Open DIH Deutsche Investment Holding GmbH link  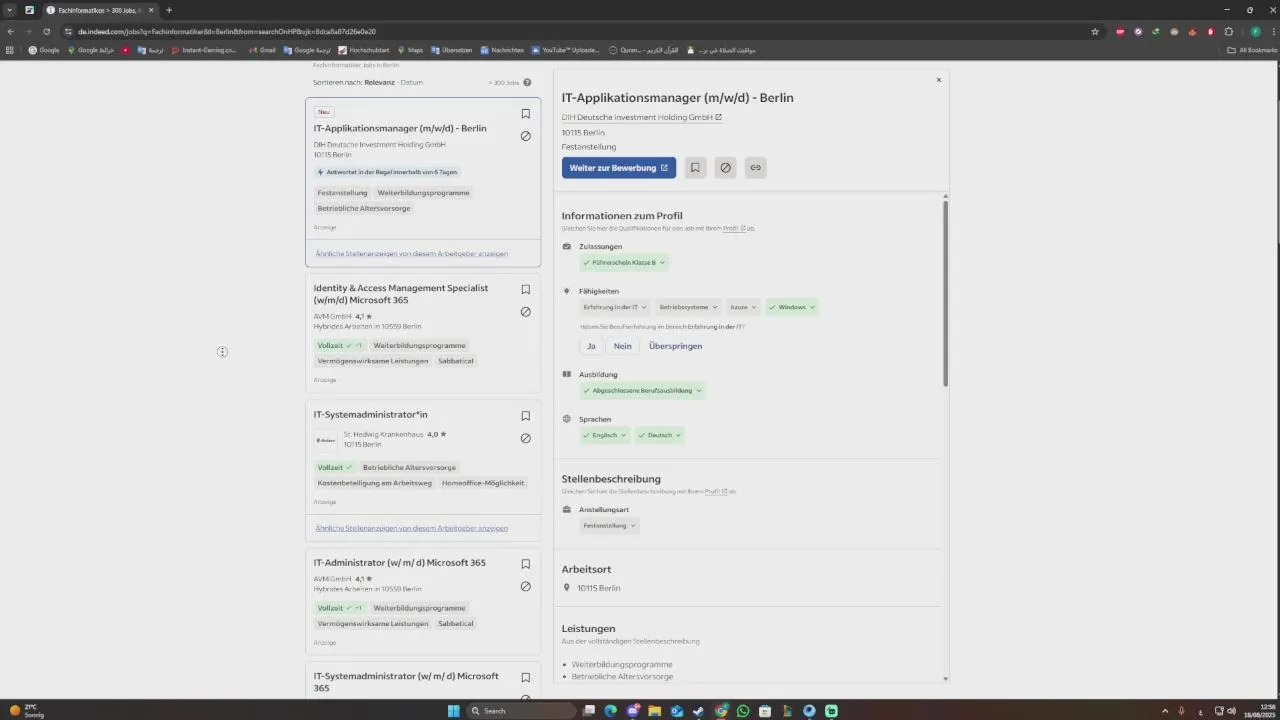tap(641, 117)
